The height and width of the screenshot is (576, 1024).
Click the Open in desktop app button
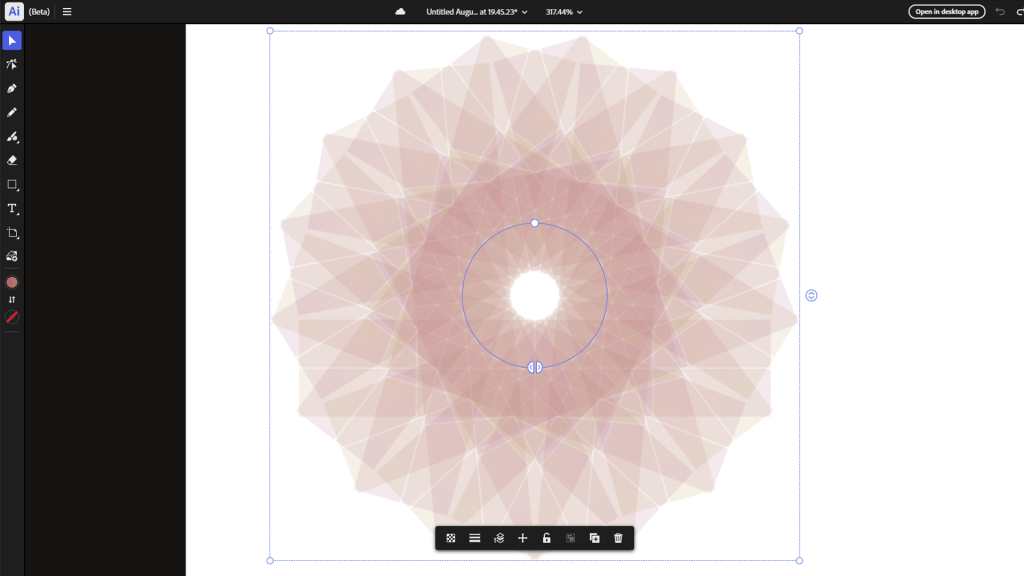tap(946, 12)
